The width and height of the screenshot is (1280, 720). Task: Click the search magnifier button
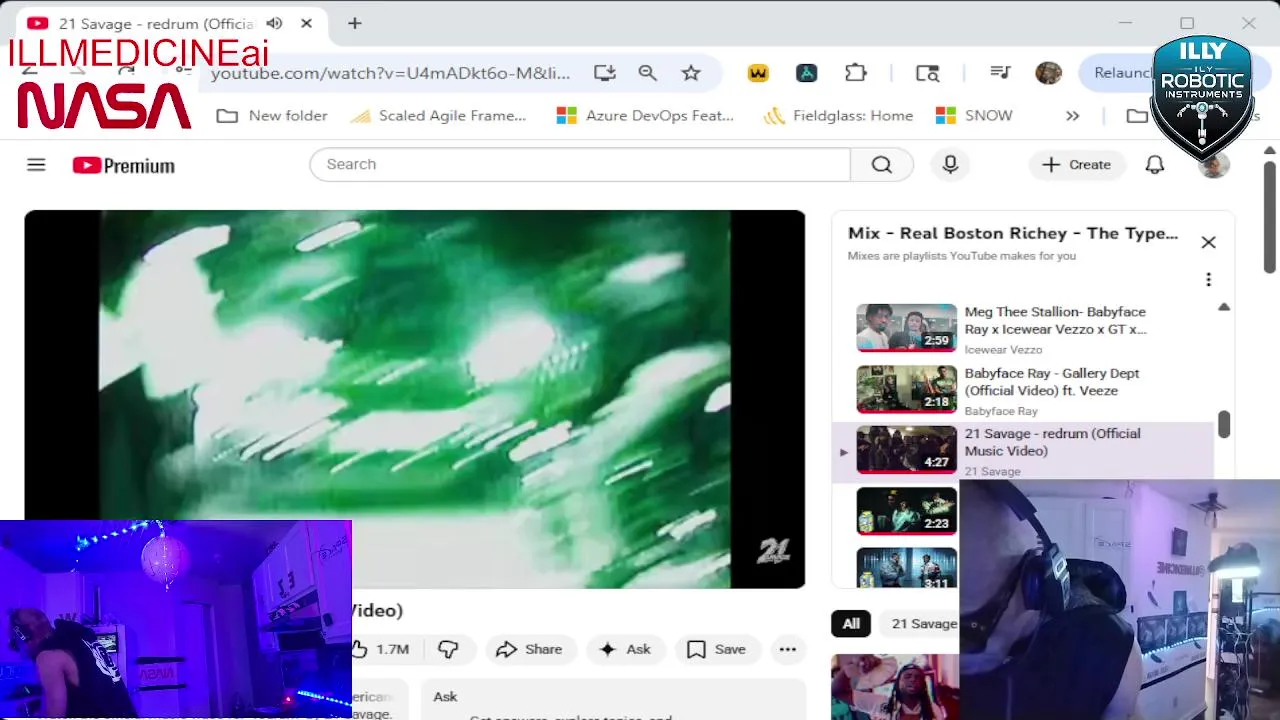881,164
